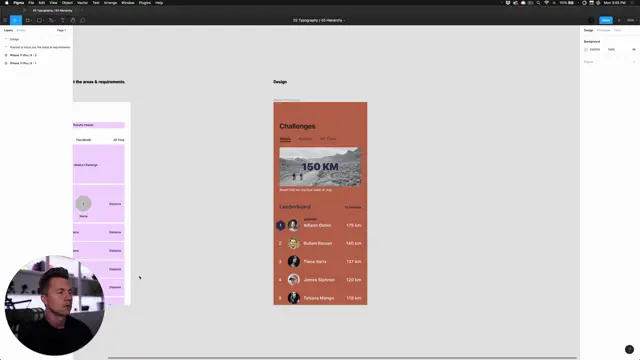The width and height of the screenshot is (640, 360).
Task: Click the background opacity 100% field
Action: pyautogui.click(x=611, y=49)
